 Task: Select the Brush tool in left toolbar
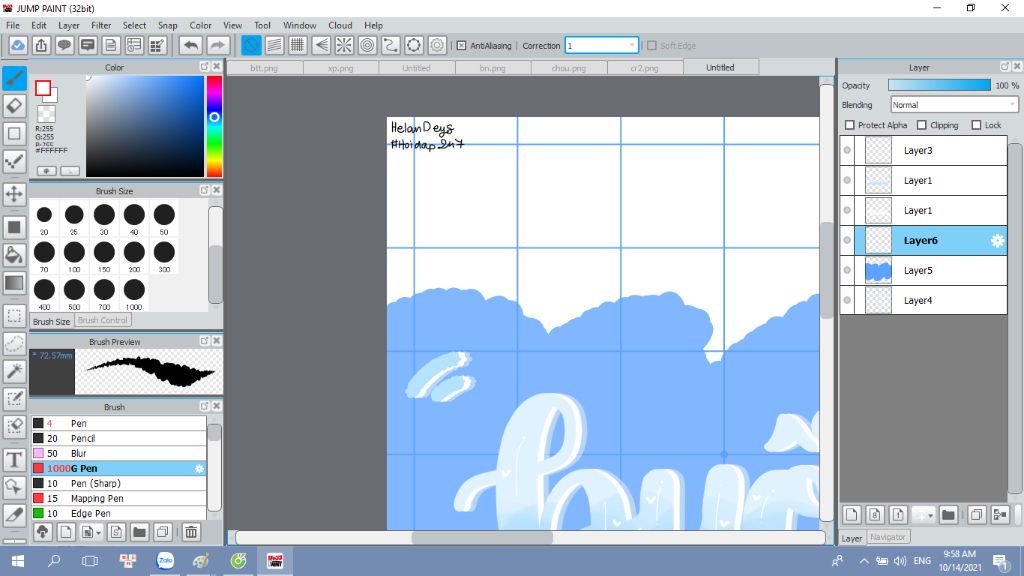pyautogui.click(x=14, y=78)
